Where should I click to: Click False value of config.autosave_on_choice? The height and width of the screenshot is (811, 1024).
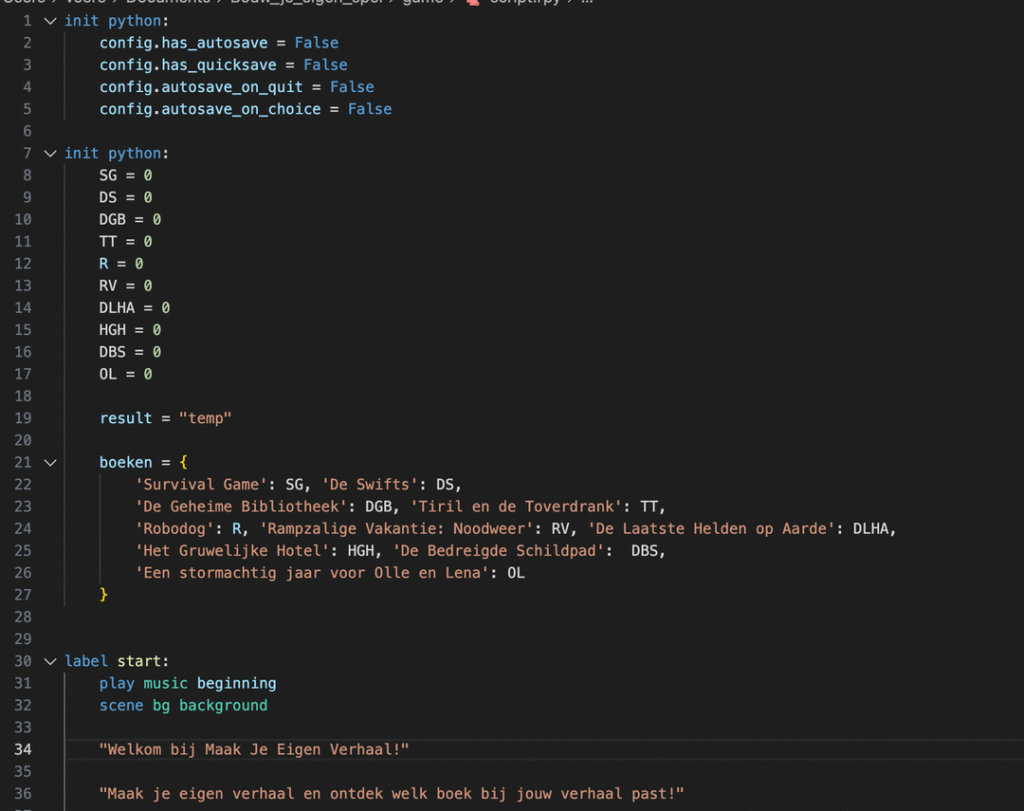click(x=369, y=109)
